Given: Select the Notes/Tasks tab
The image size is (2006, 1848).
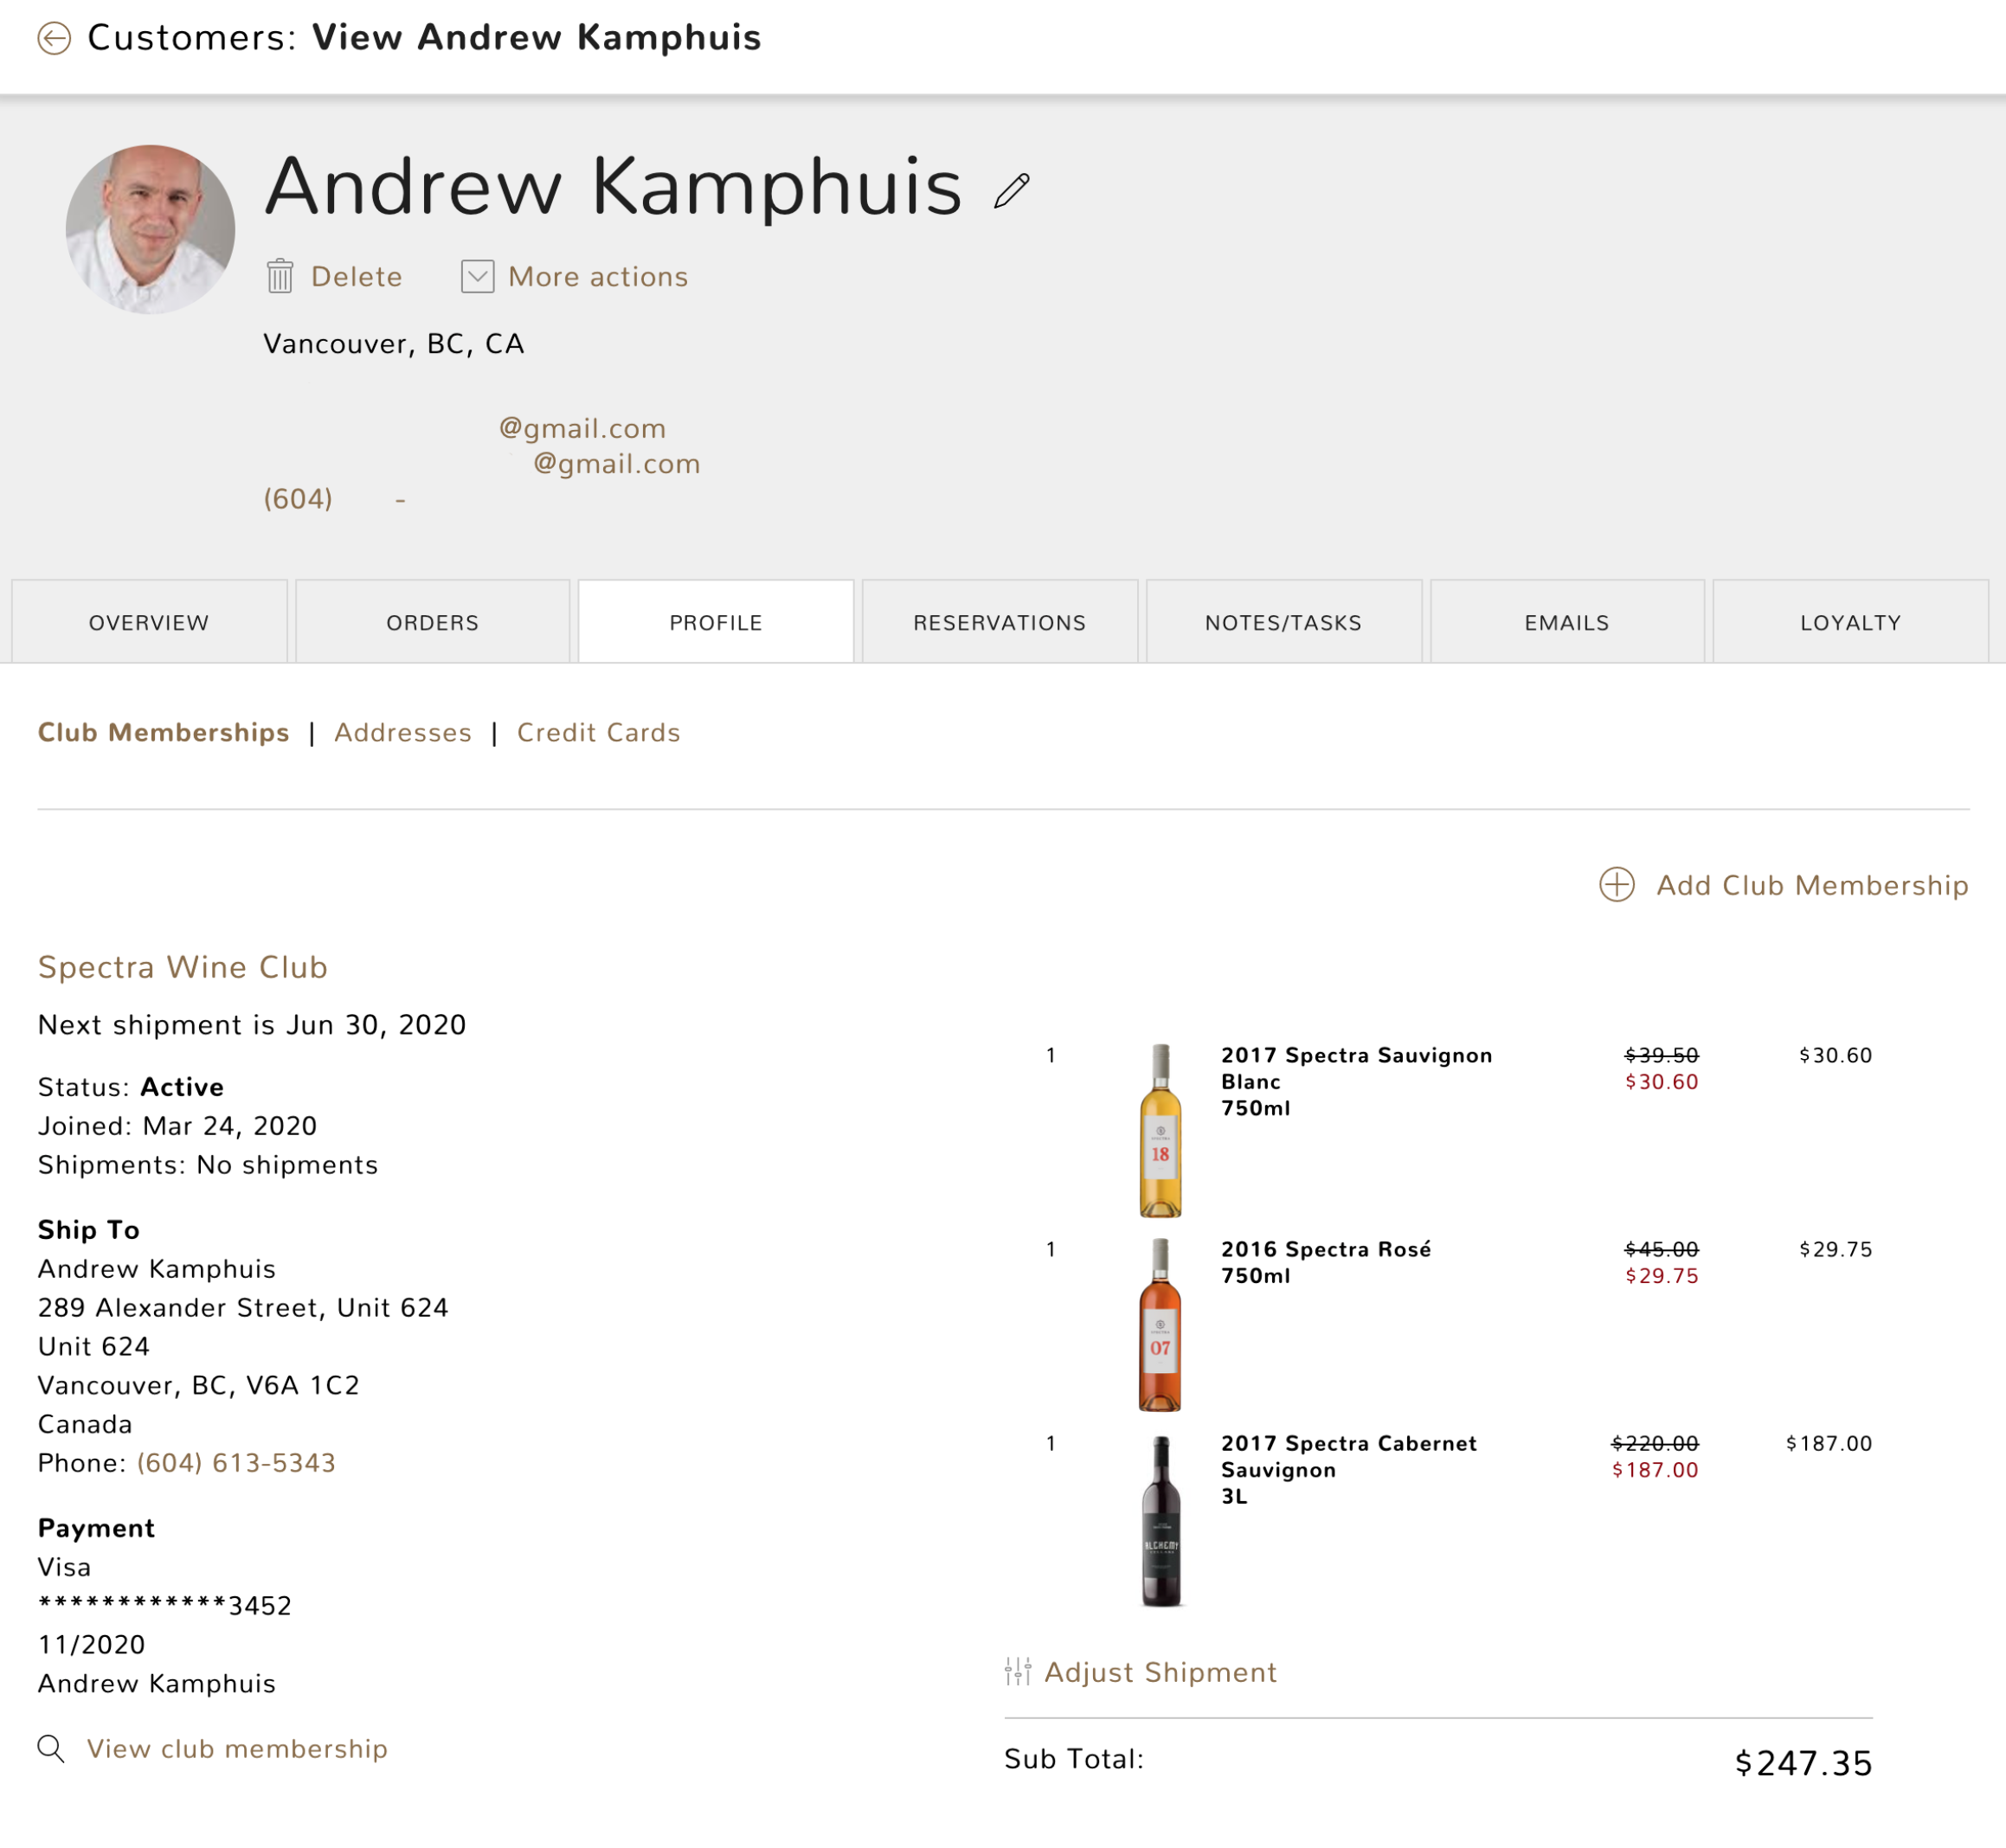Looking at the screenshot, I should tap(1283, 622).
